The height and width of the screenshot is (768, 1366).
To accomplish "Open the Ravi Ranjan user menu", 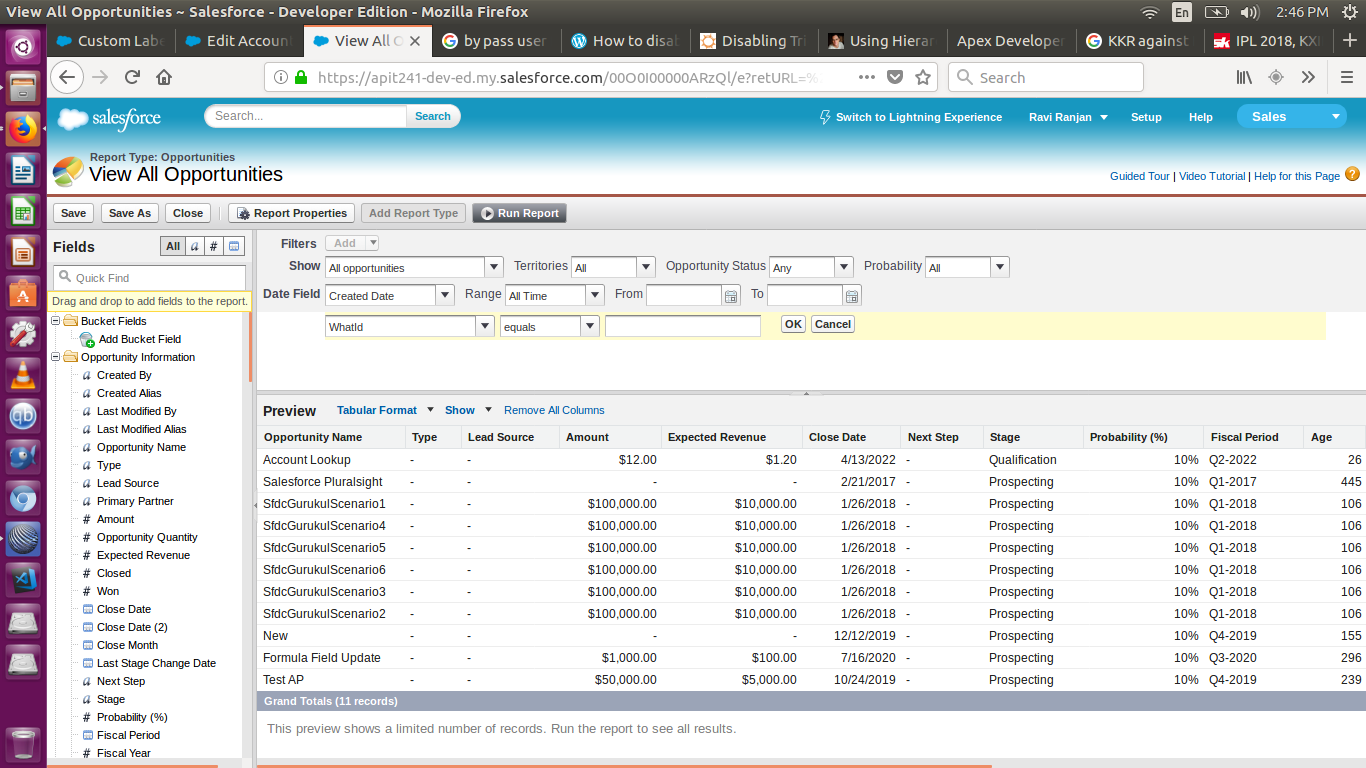I will (1068, 117).
